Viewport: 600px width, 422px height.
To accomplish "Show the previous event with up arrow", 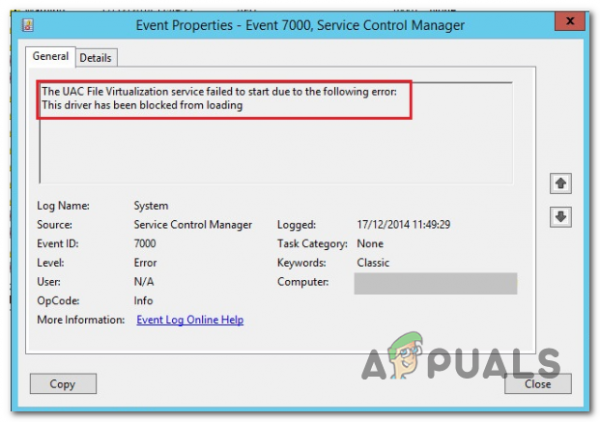I will pos(561,183).
